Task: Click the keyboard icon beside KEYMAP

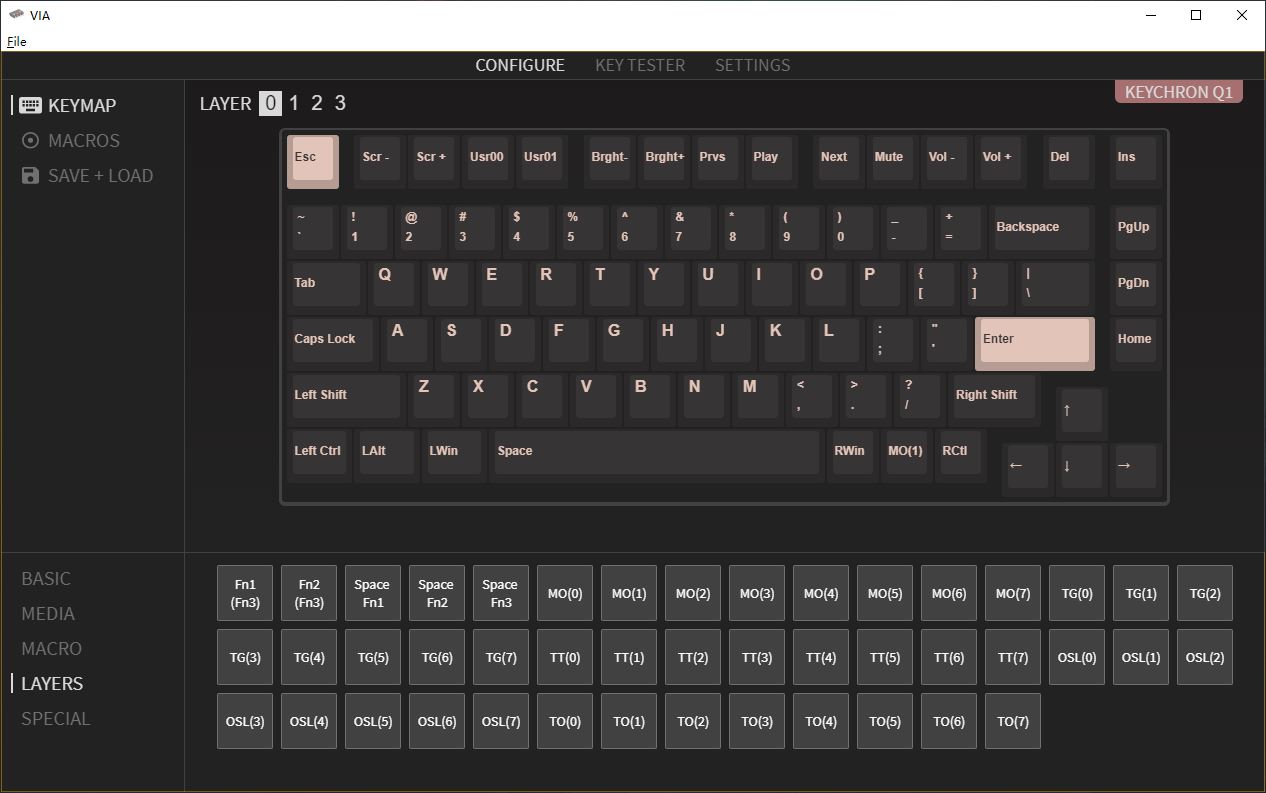Action: point(30,105)
